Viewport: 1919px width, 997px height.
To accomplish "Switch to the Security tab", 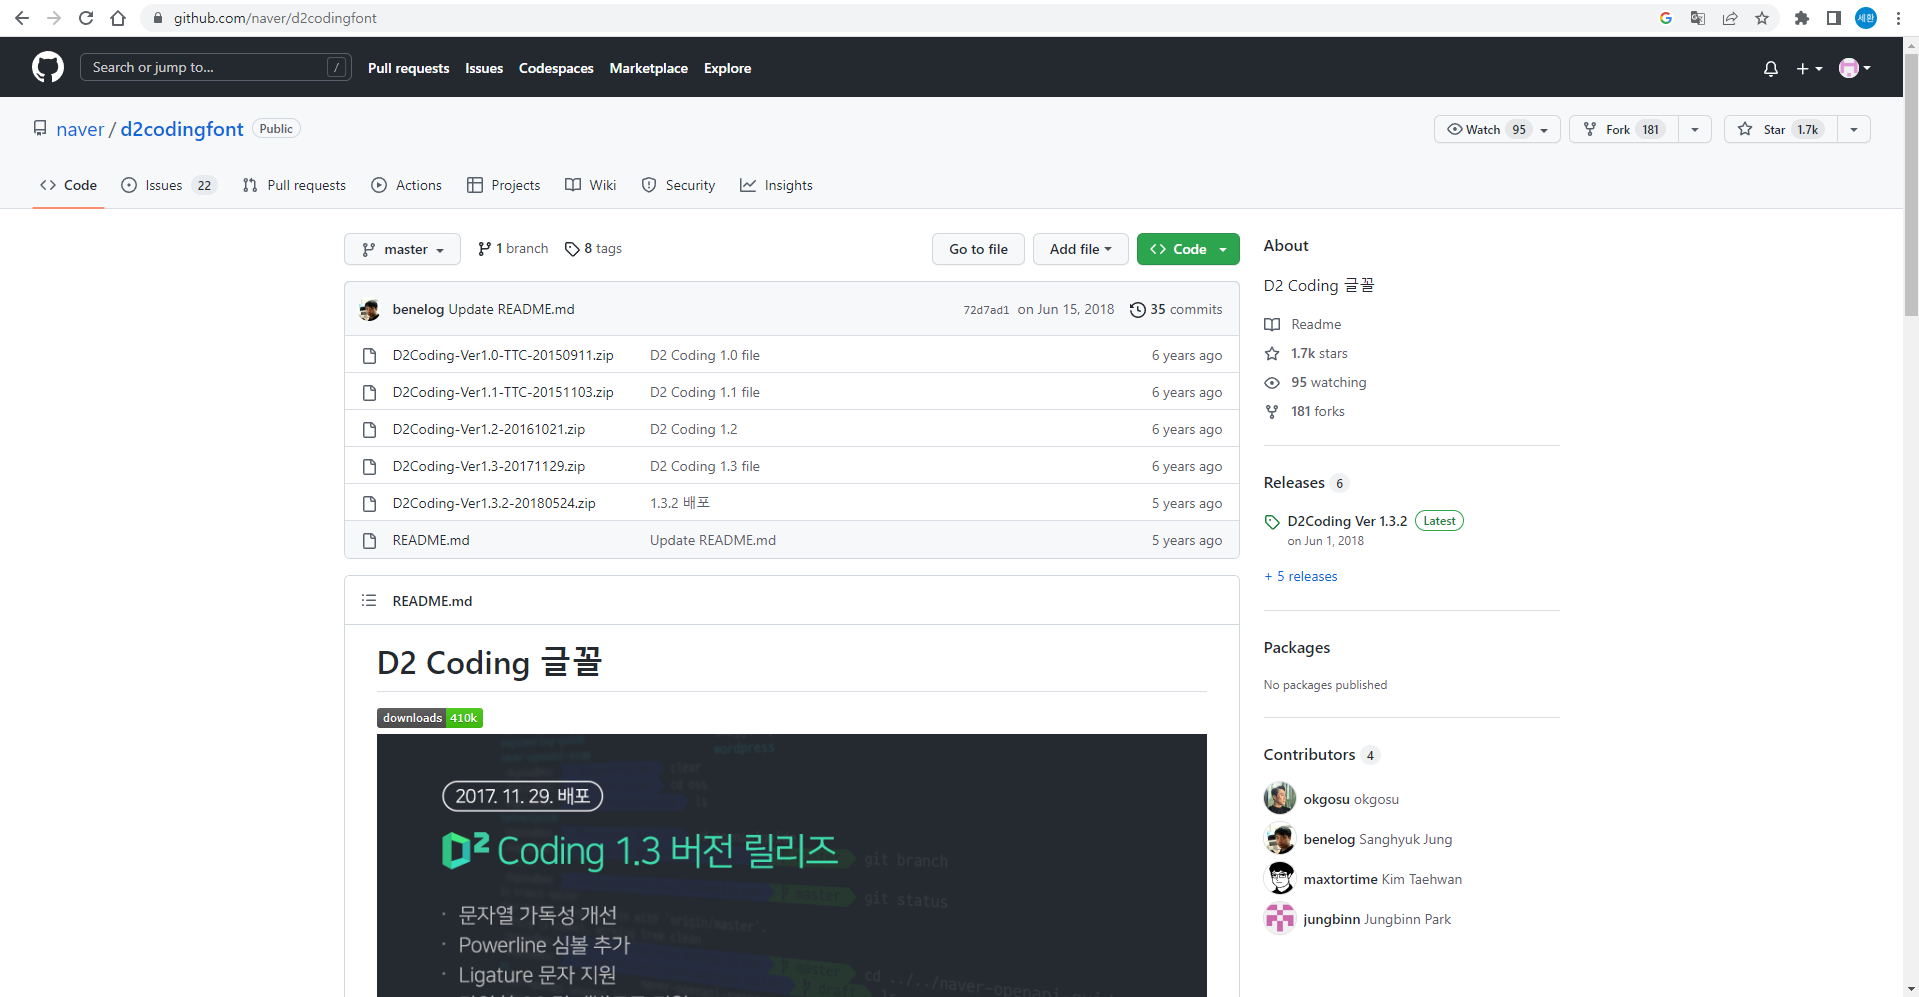I will click(678, 185).
